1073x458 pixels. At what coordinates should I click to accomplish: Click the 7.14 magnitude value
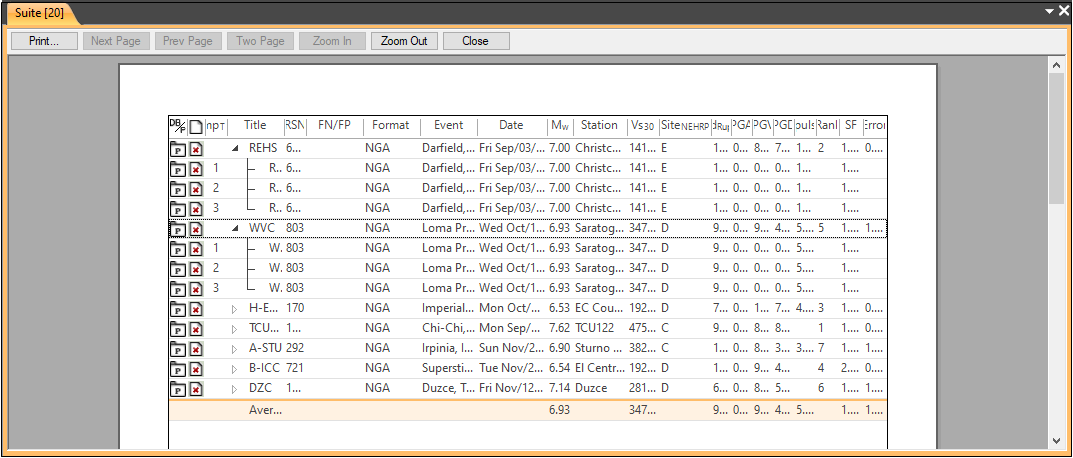coord(559,388)
